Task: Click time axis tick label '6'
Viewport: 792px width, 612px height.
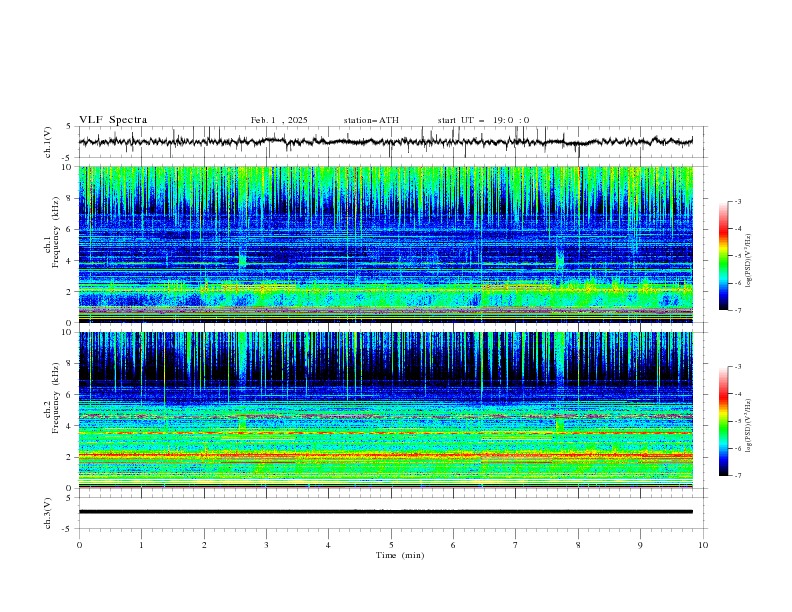Action: click(453, 545)
